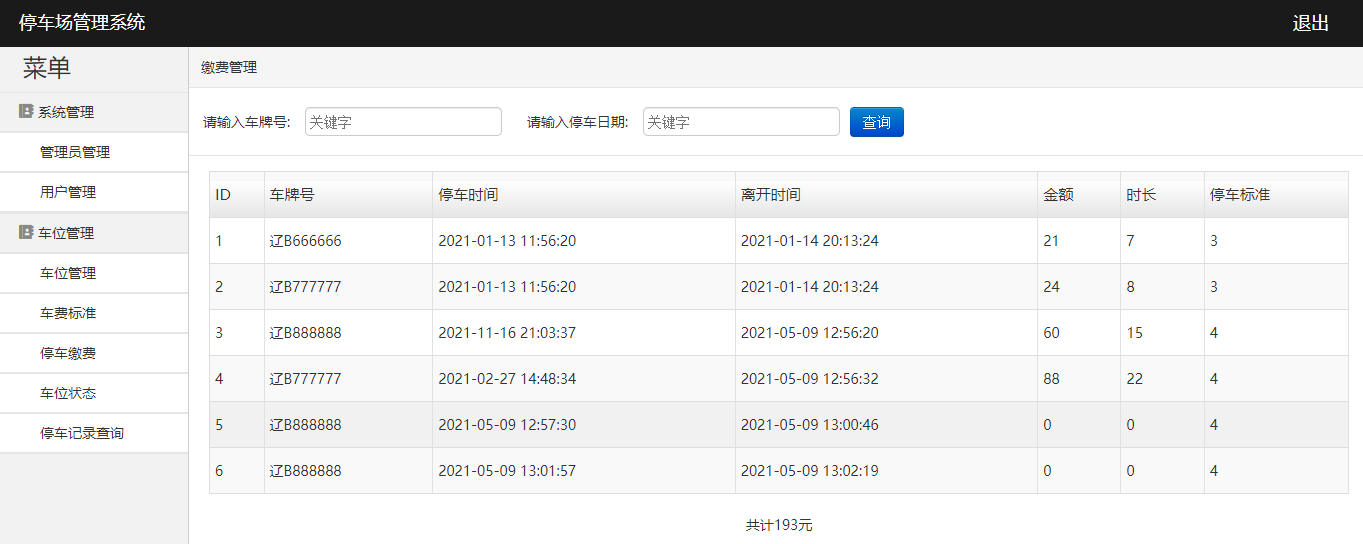
Task: Click leave time 2021-05-09 13:02:19
Action: (x=810, y=471)
